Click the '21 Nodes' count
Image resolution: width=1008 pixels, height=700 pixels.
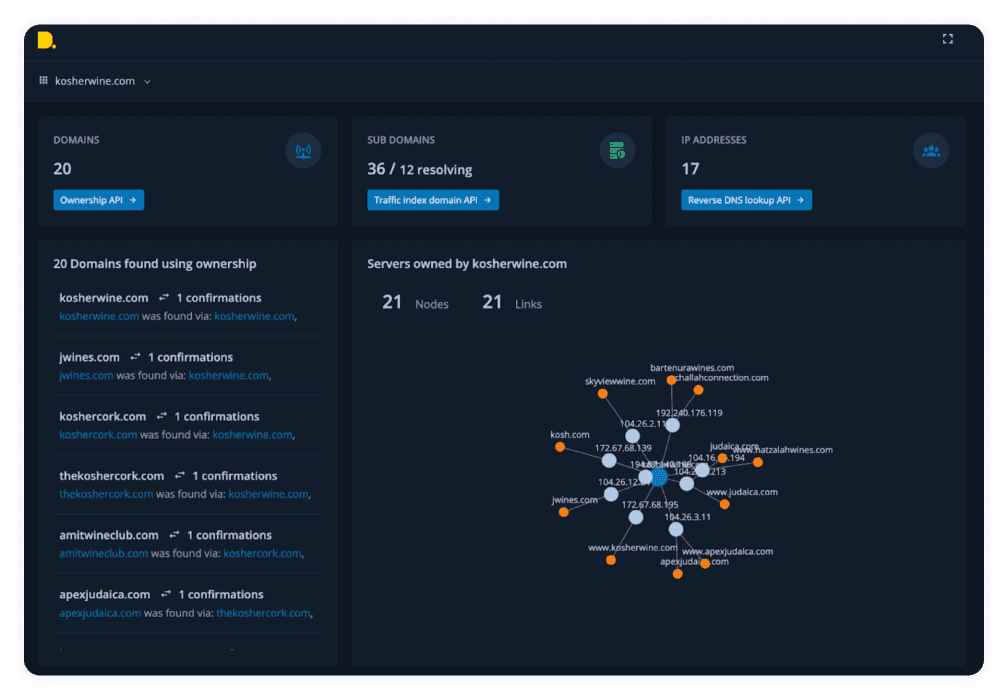(415, 302)
